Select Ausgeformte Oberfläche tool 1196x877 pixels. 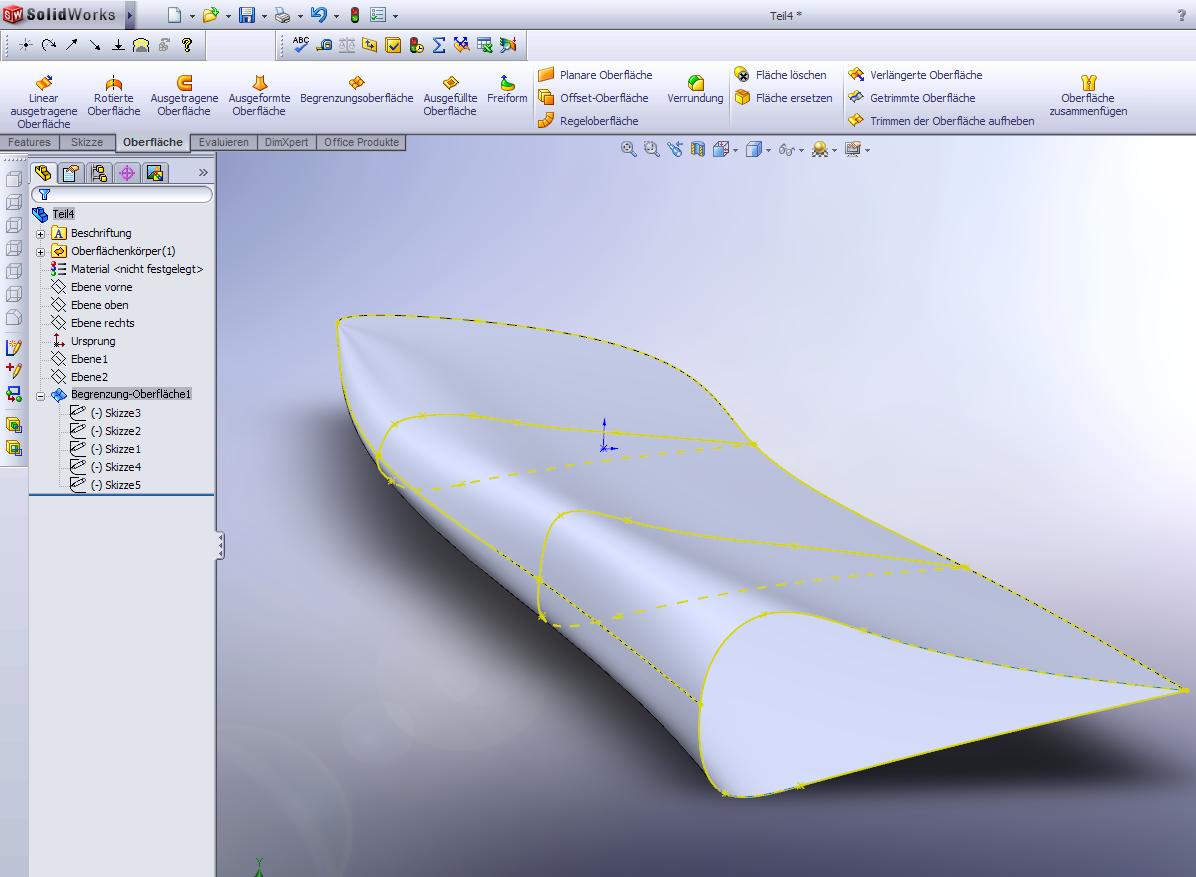(259, 95)
